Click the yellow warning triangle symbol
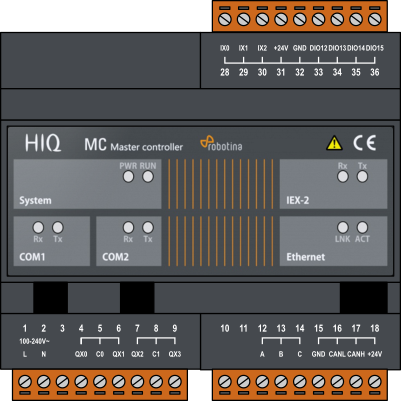 click(334, 143)
